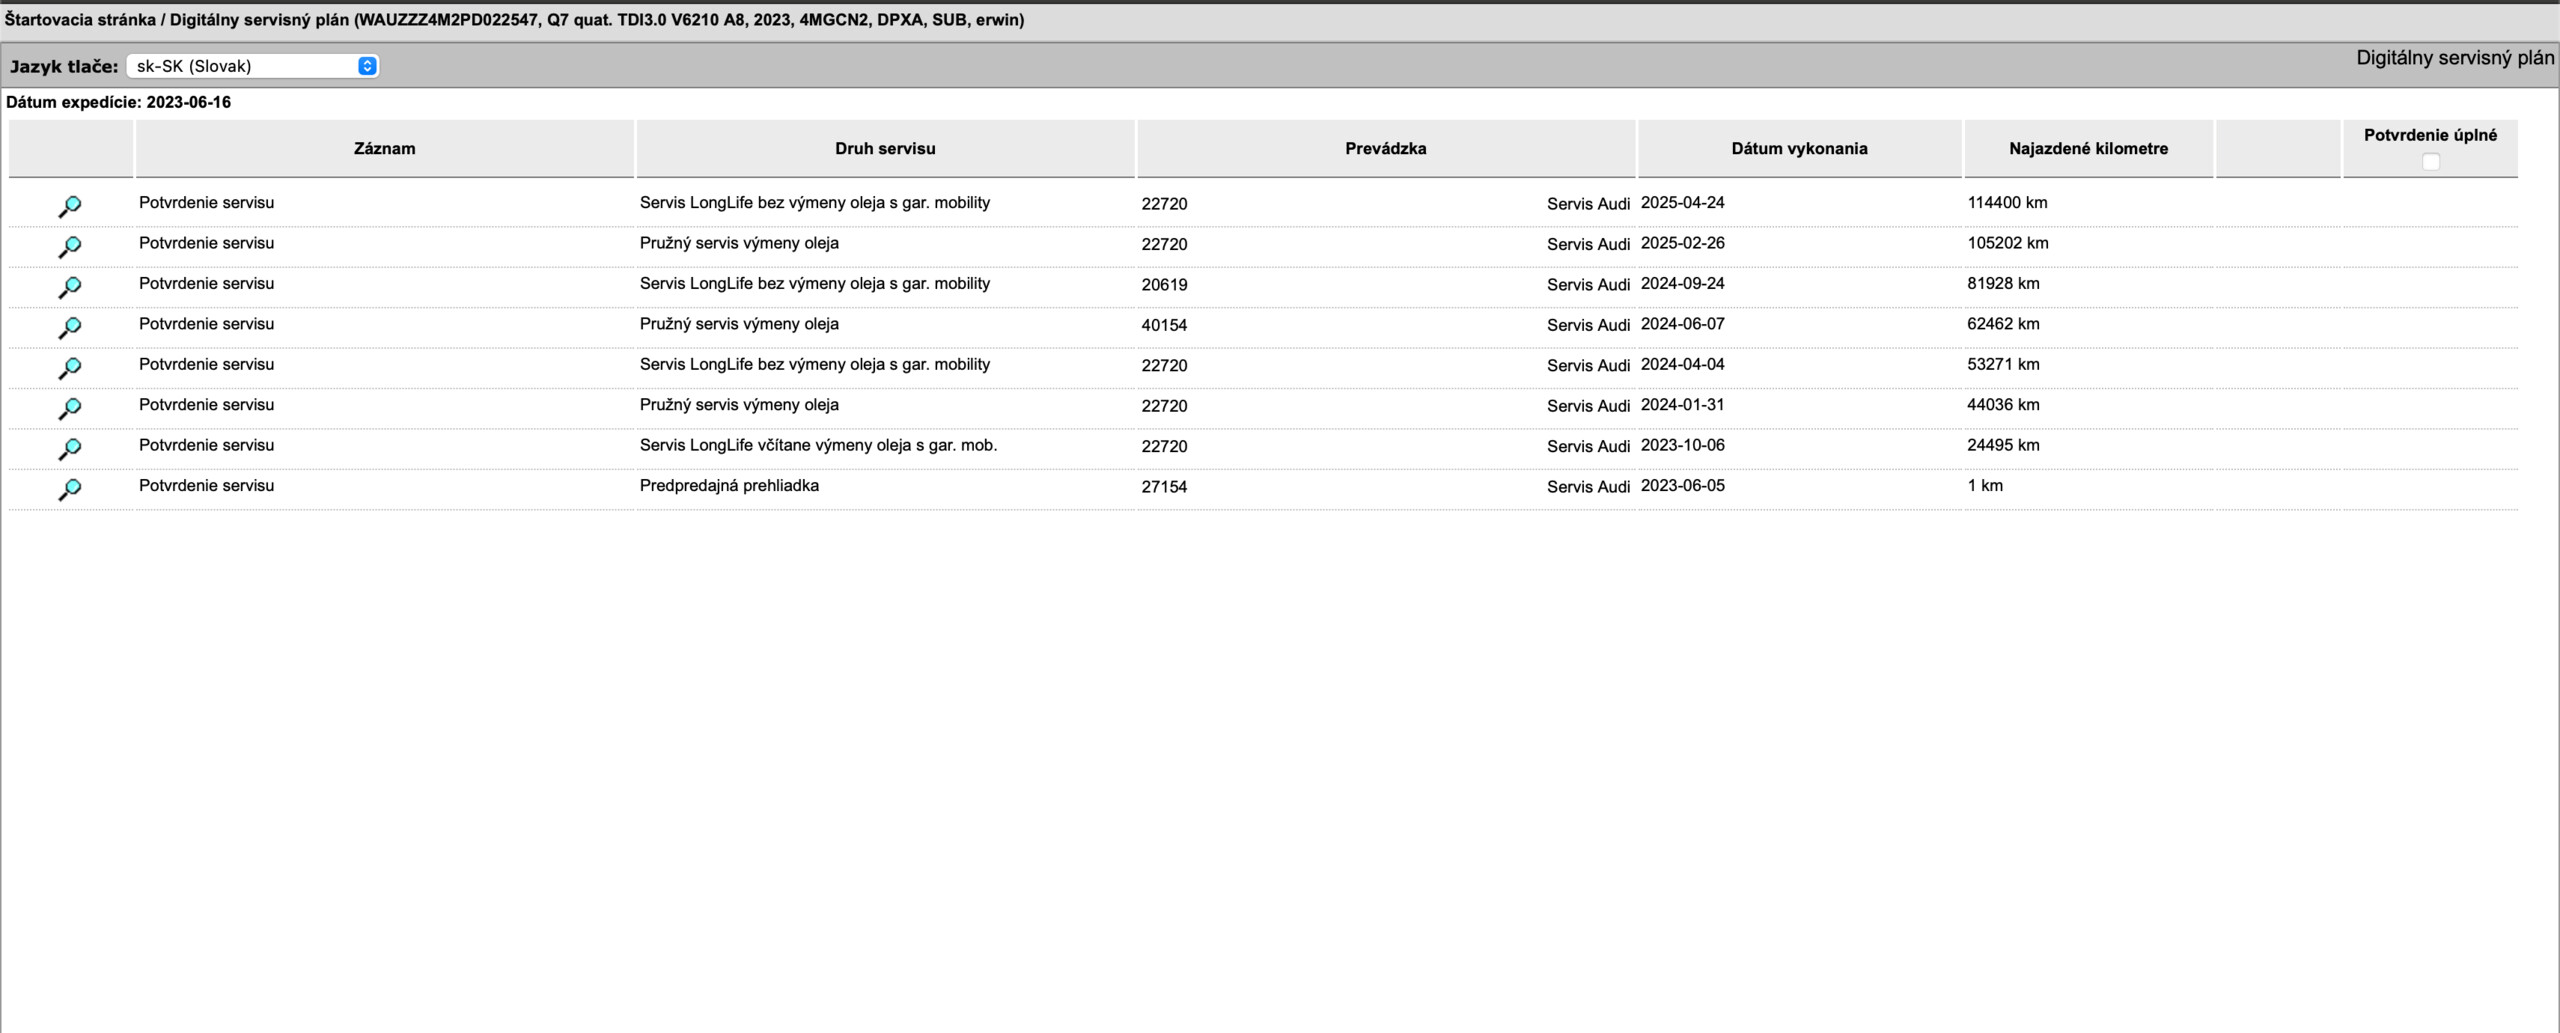Click the 114400 km mileage value
The height and width of the screenshot is (1033, 2560).
point(2007,203)
